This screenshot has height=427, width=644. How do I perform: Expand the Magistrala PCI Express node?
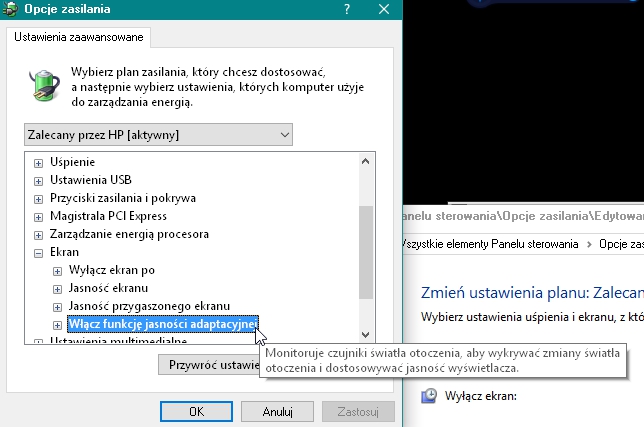pos(38,217)
